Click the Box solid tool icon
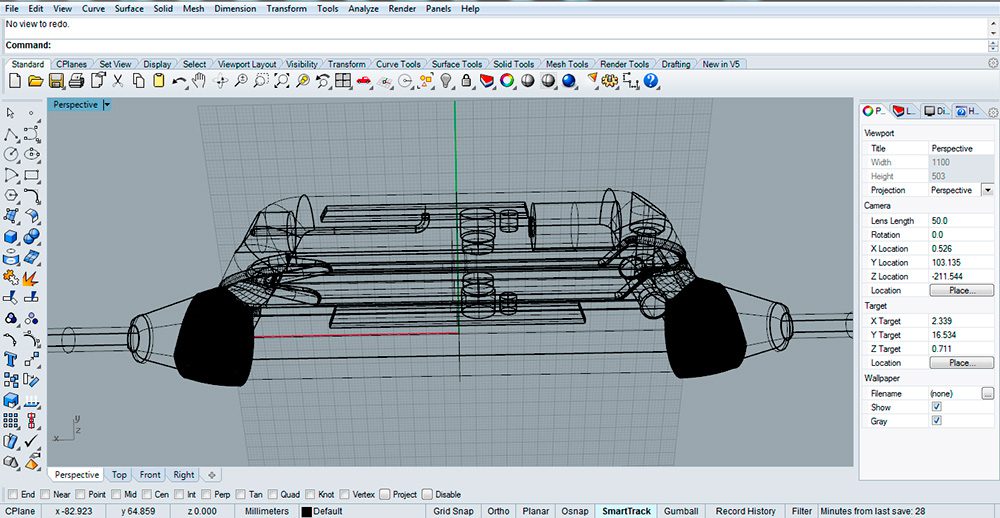The height and width of the screenshot is (518, 1000). point(11,237)
